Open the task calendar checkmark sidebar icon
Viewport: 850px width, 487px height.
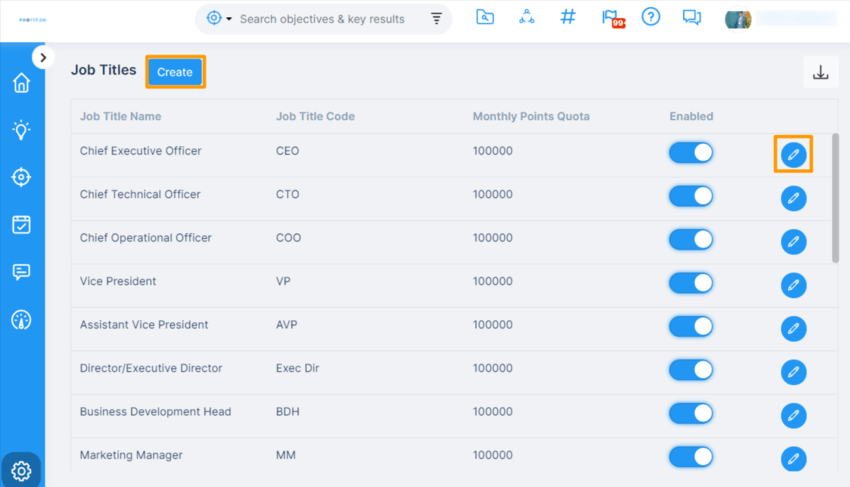(21, 225)
